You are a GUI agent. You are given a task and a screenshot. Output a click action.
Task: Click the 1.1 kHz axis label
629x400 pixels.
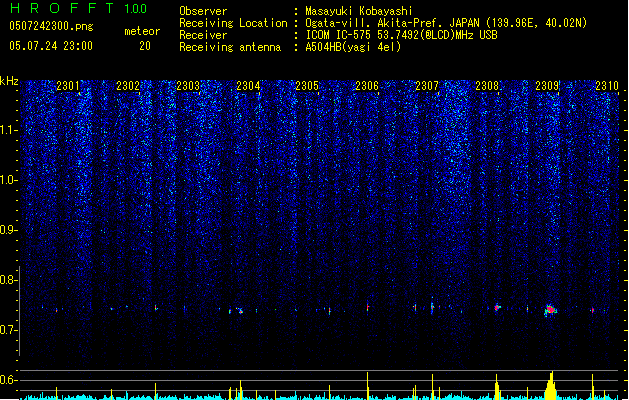(x=9, y=130)
